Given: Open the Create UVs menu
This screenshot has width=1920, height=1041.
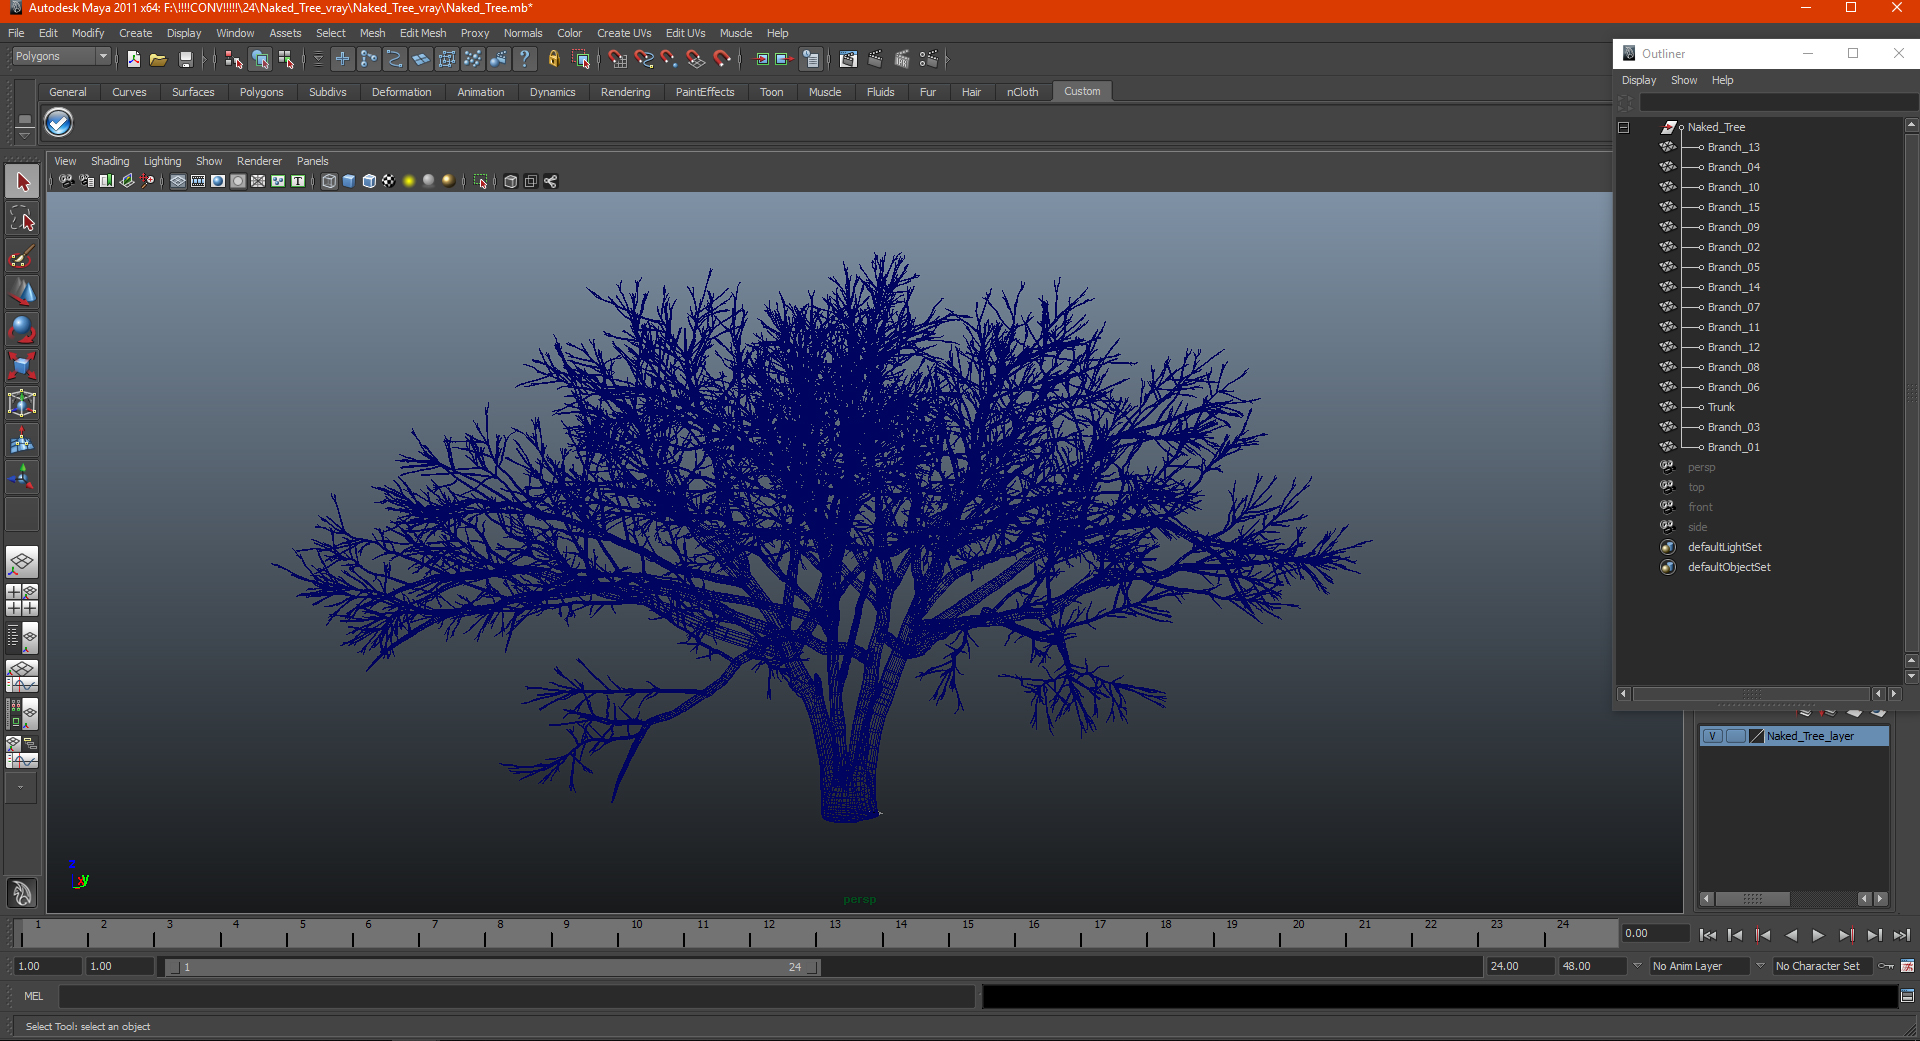Looking at the screenshot, I should click(624, 33).
